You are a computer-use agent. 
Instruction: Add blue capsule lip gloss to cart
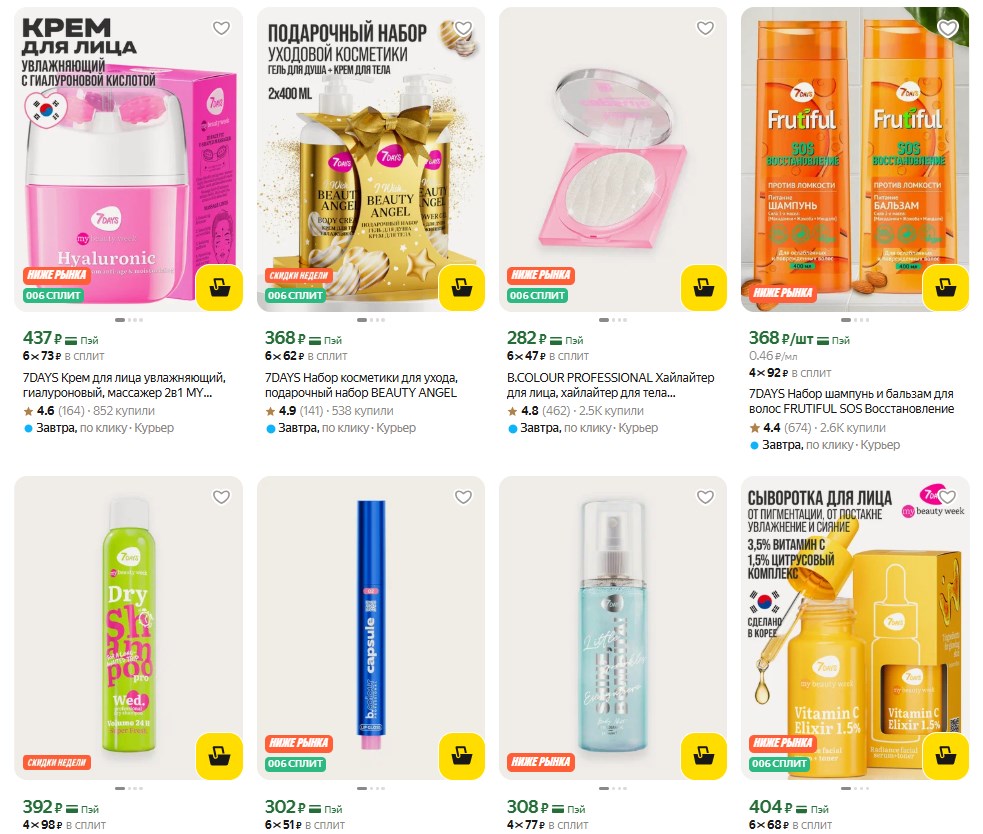pyautogui.click(x=461, y=756)
